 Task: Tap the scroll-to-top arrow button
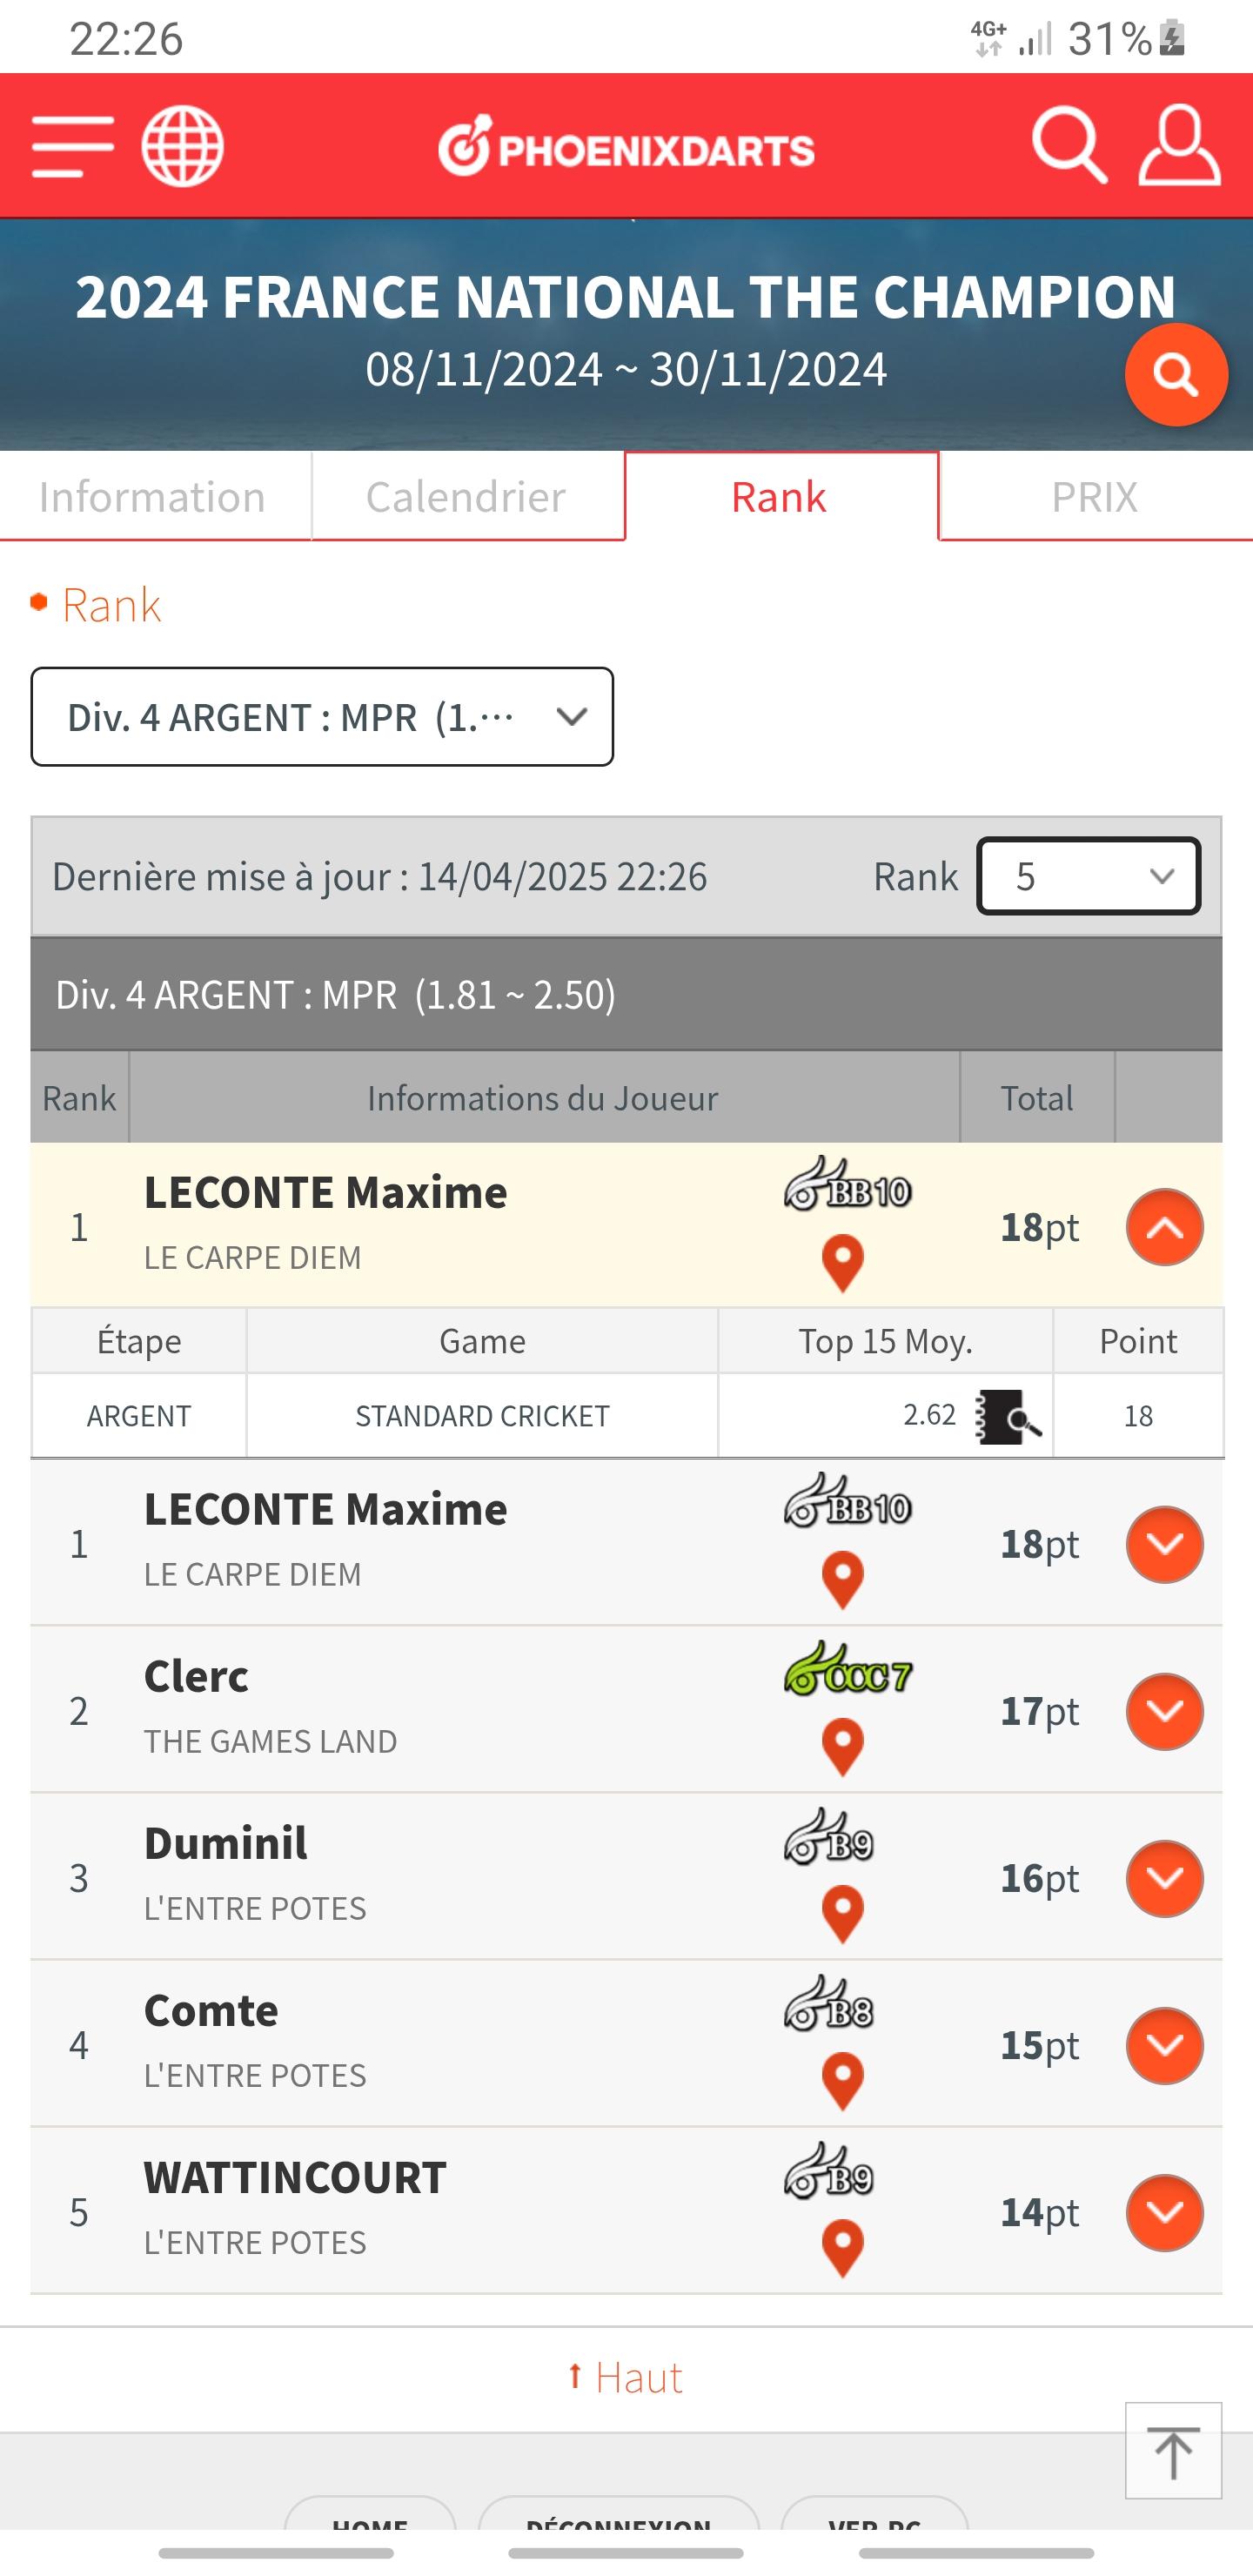[1173, 2451]
